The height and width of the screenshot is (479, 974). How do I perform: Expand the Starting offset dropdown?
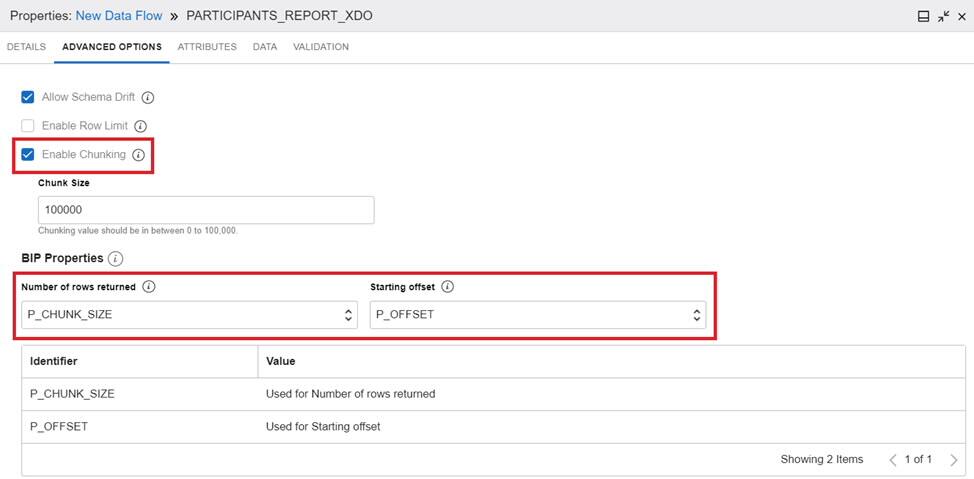pos(537,315)
